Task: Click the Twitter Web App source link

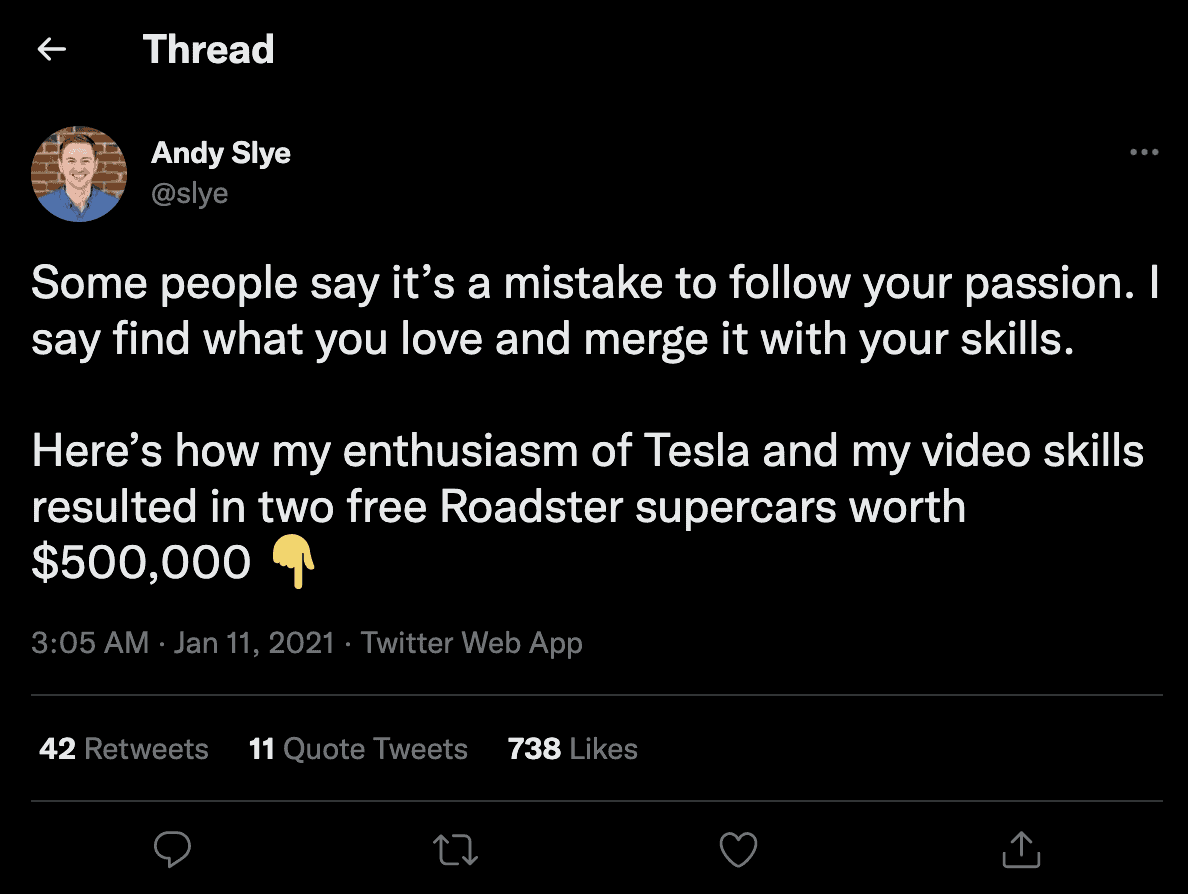Action: tap(472, 642)
